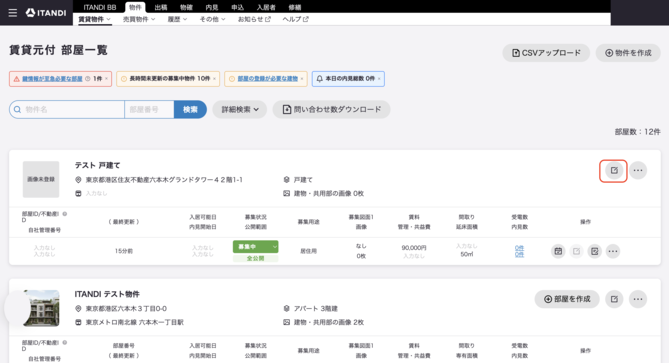Open more options for テスト 戸建て property
The image size is (669, 363).
(x=638, y=170)
